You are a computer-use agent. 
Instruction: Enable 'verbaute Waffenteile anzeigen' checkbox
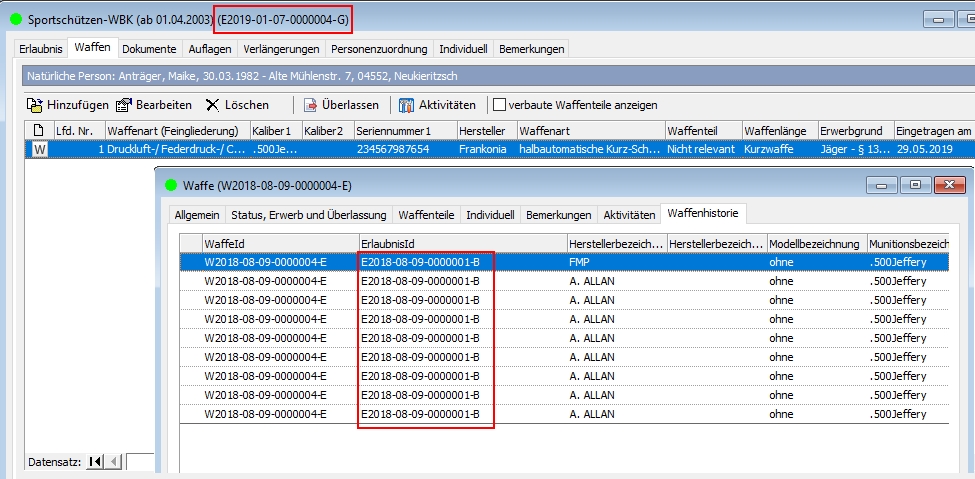click(x=498, y=105)
